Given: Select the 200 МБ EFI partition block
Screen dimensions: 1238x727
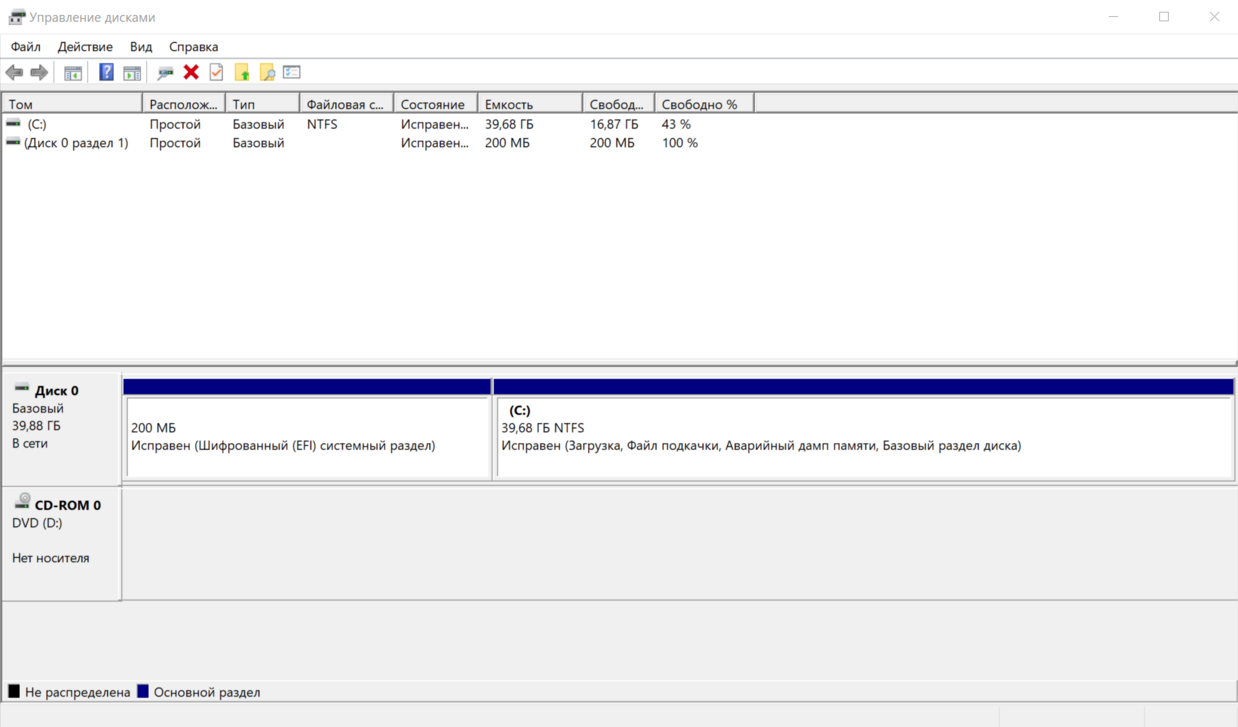Looking at the screenshot, I should [306, 437].
